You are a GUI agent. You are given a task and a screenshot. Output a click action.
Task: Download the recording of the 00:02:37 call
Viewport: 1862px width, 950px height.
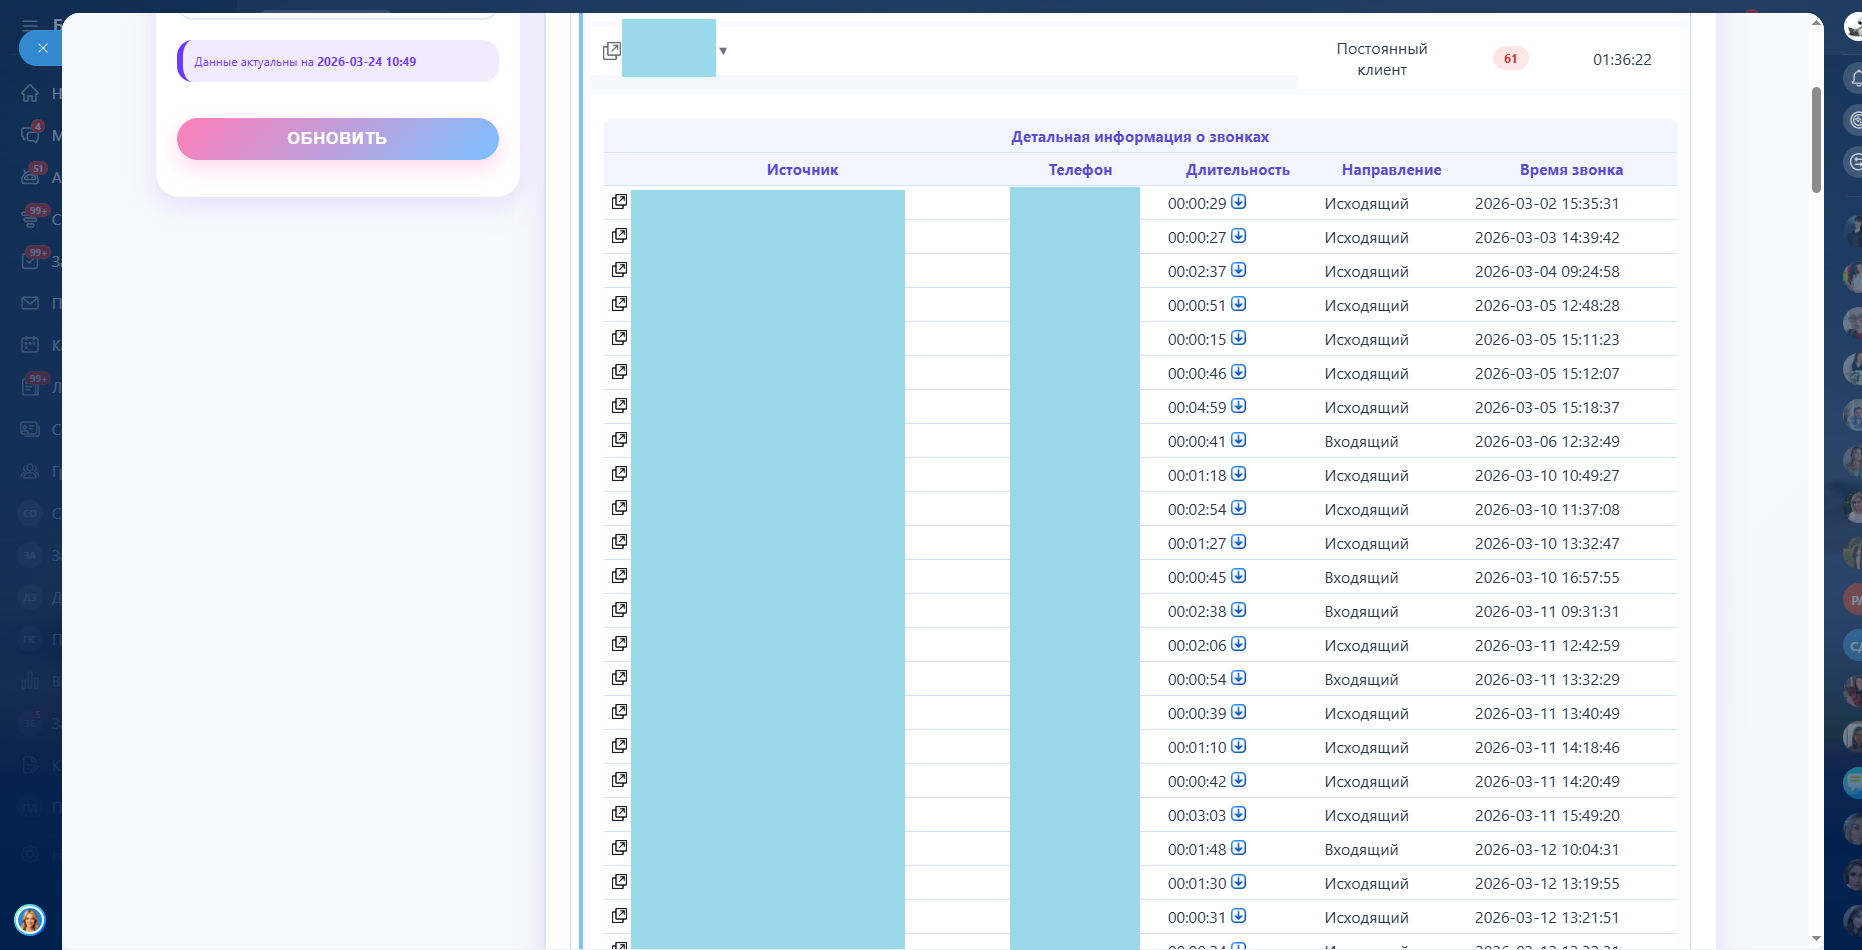[x=1239, y=270]
